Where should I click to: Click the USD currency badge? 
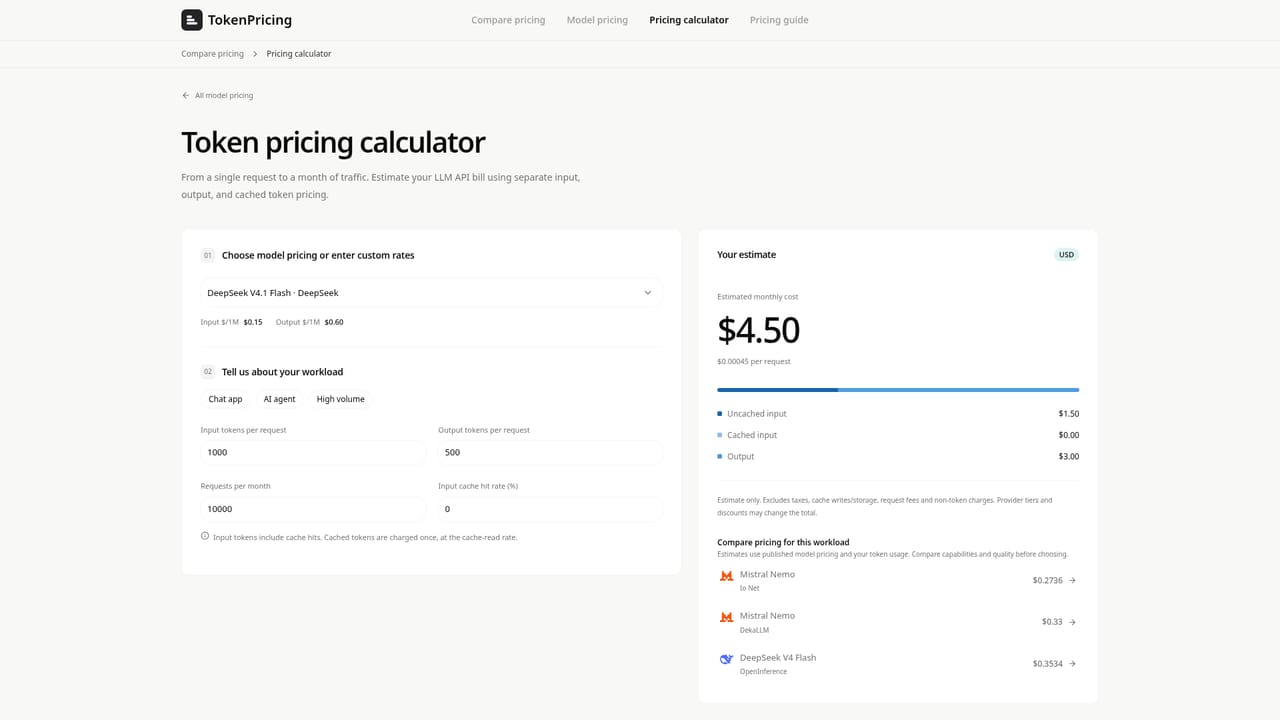coord(1067,255)
